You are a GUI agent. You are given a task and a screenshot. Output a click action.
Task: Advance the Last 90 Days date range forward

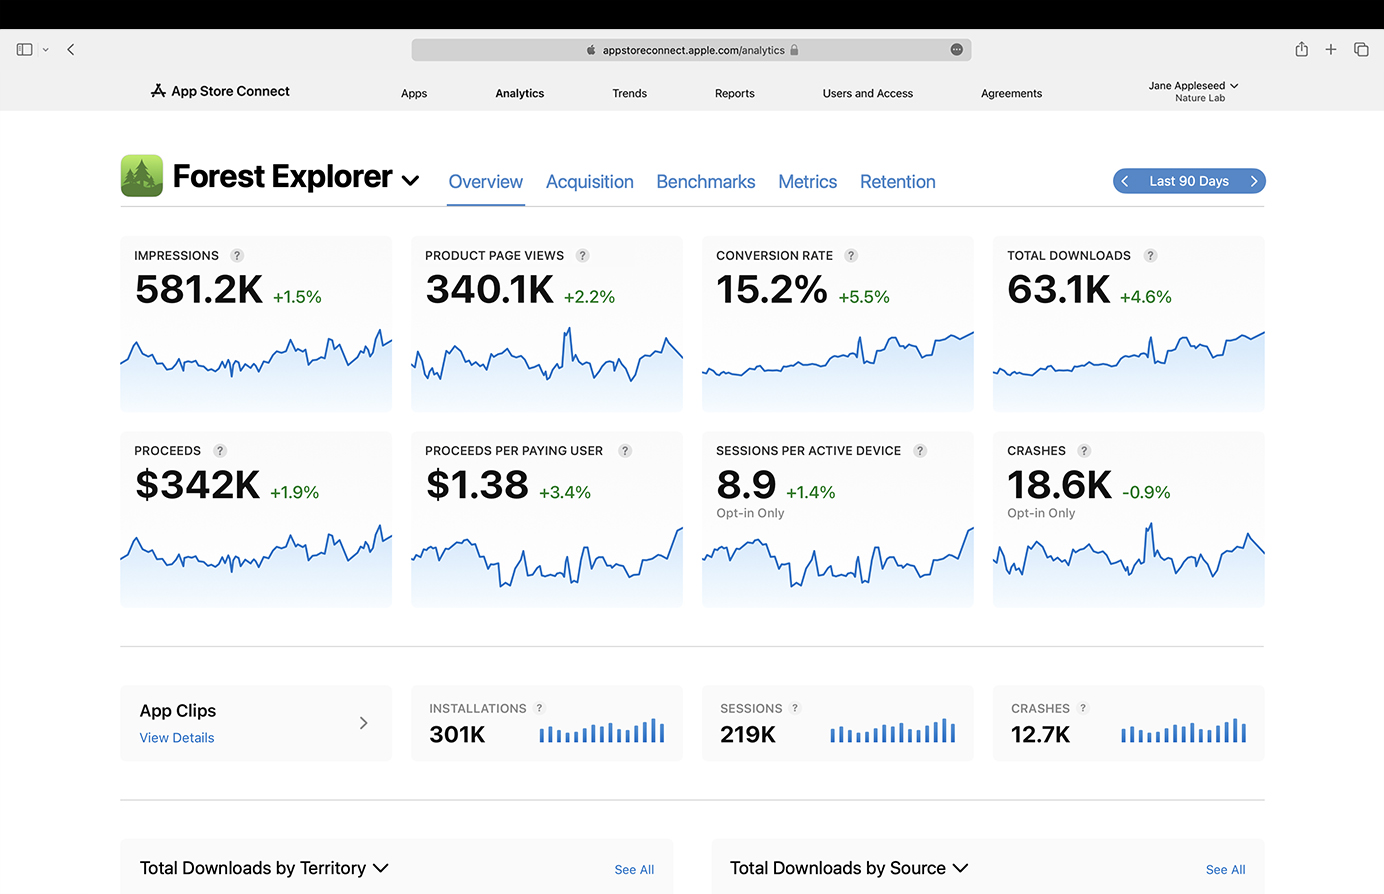pos(1254,180)
